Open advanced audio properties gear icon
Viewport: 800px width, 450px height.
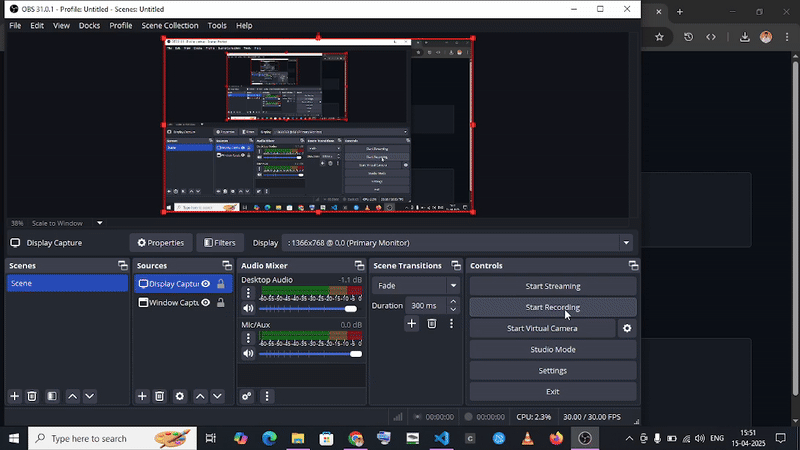[247, 396]
